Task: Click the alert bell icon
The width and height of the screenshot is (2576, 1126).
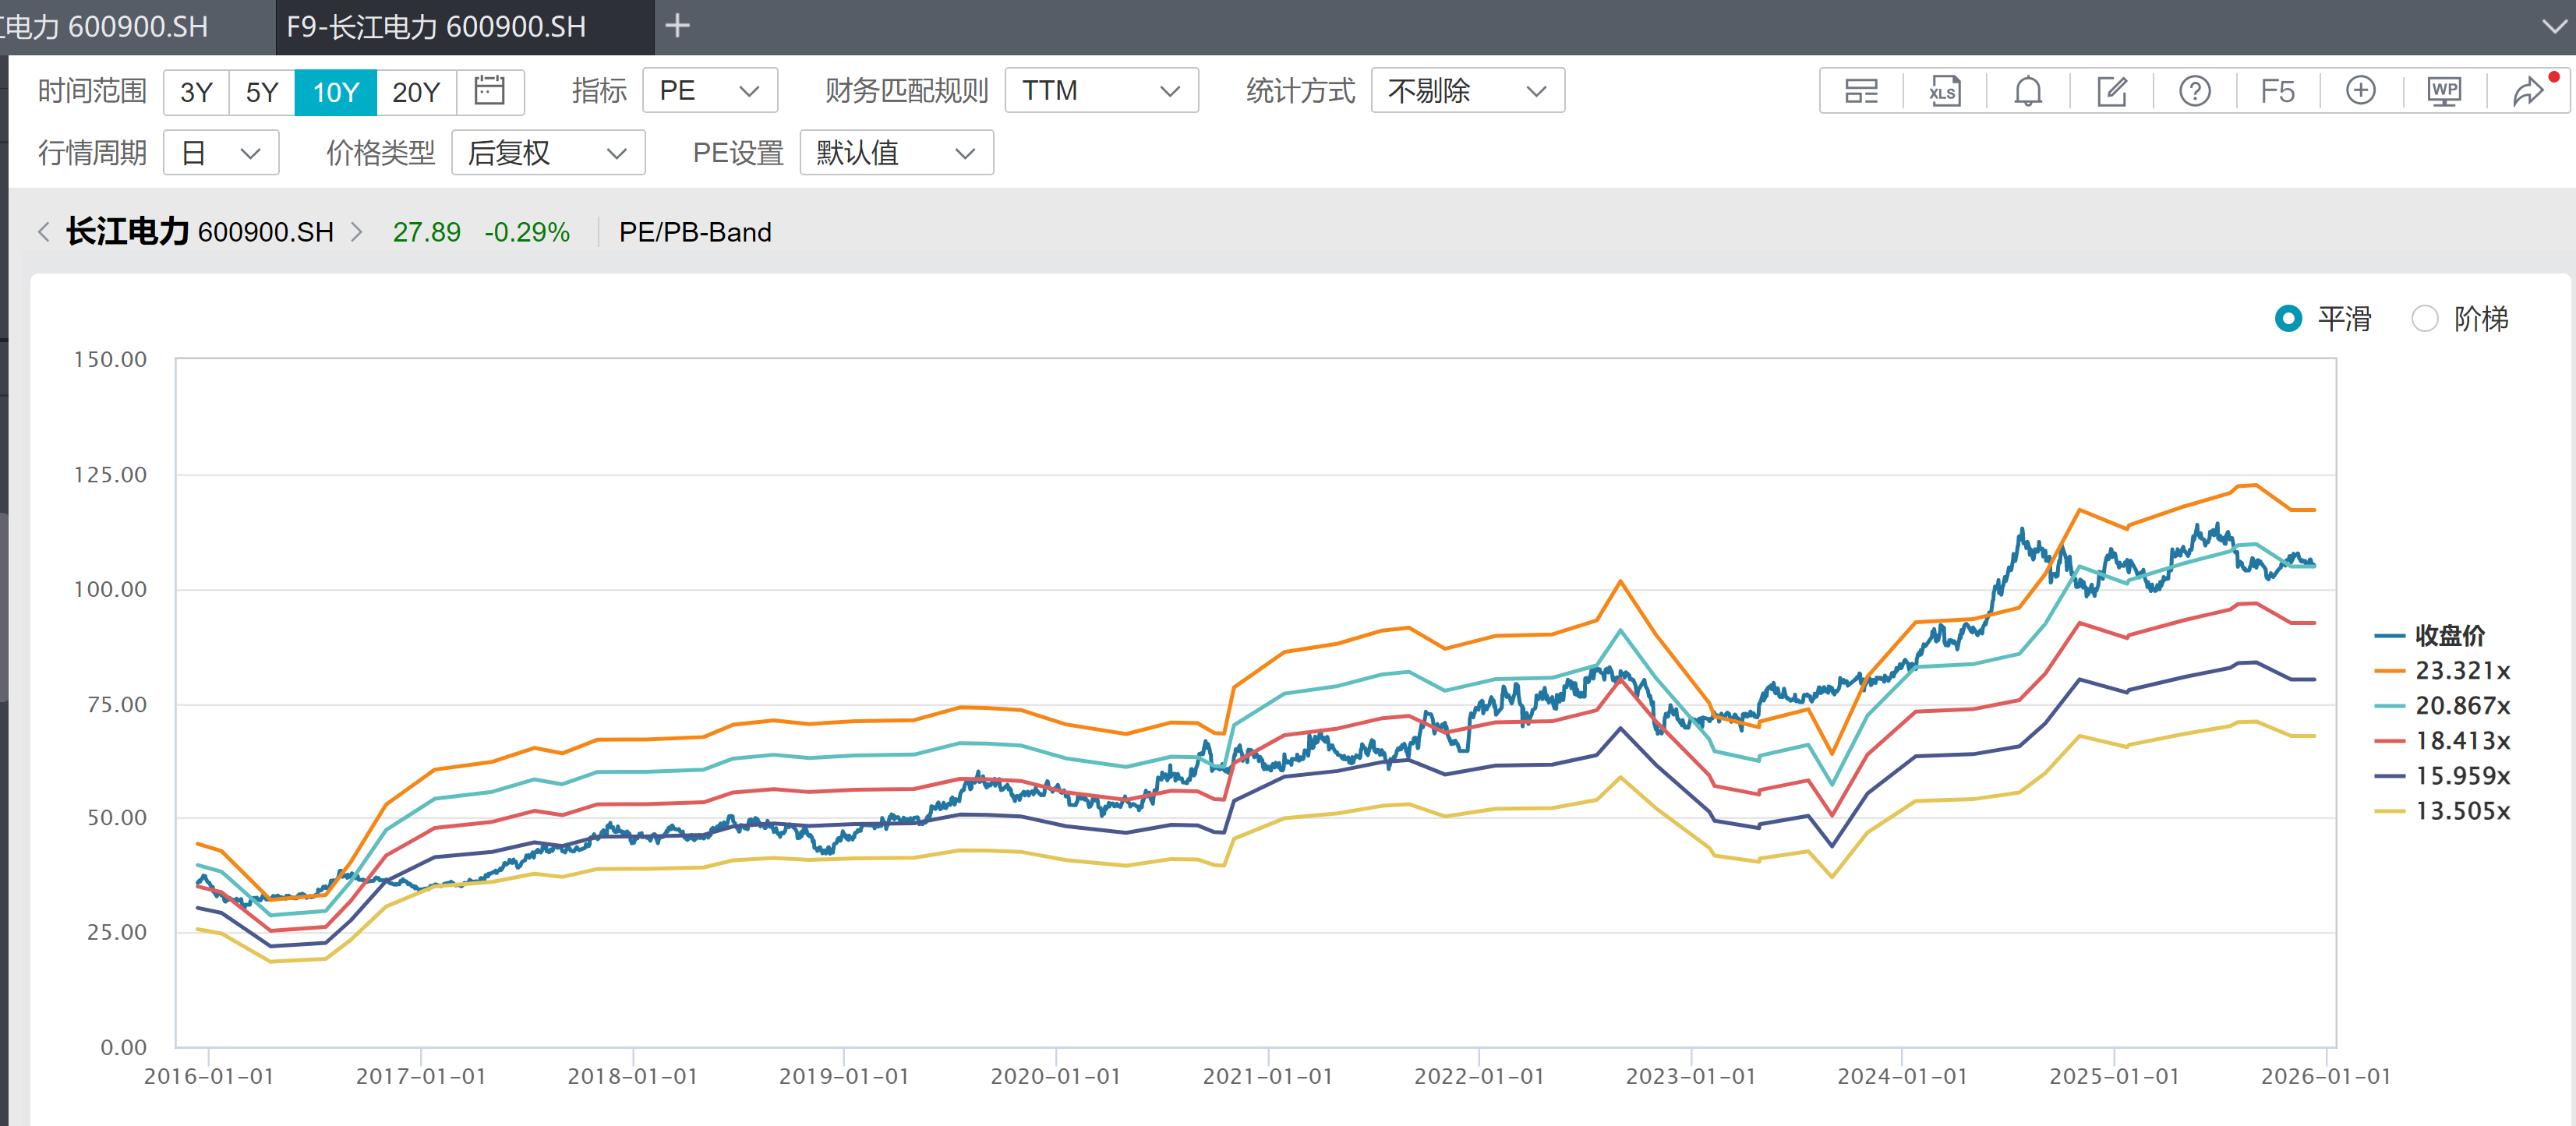Action: coord(2027,91)
